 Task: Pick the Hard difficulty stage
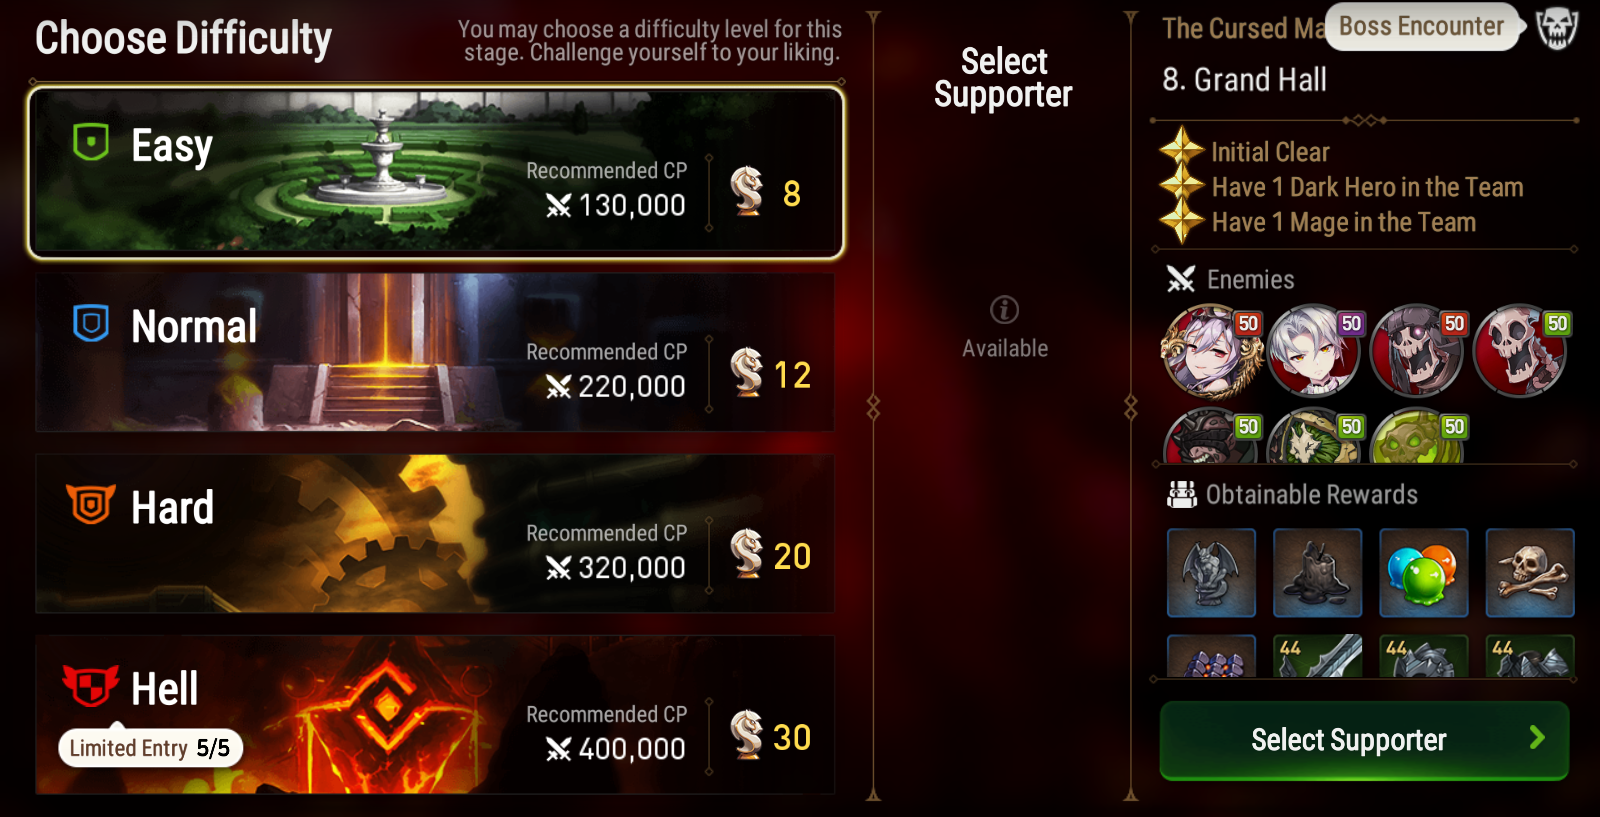tap(435, 533)
